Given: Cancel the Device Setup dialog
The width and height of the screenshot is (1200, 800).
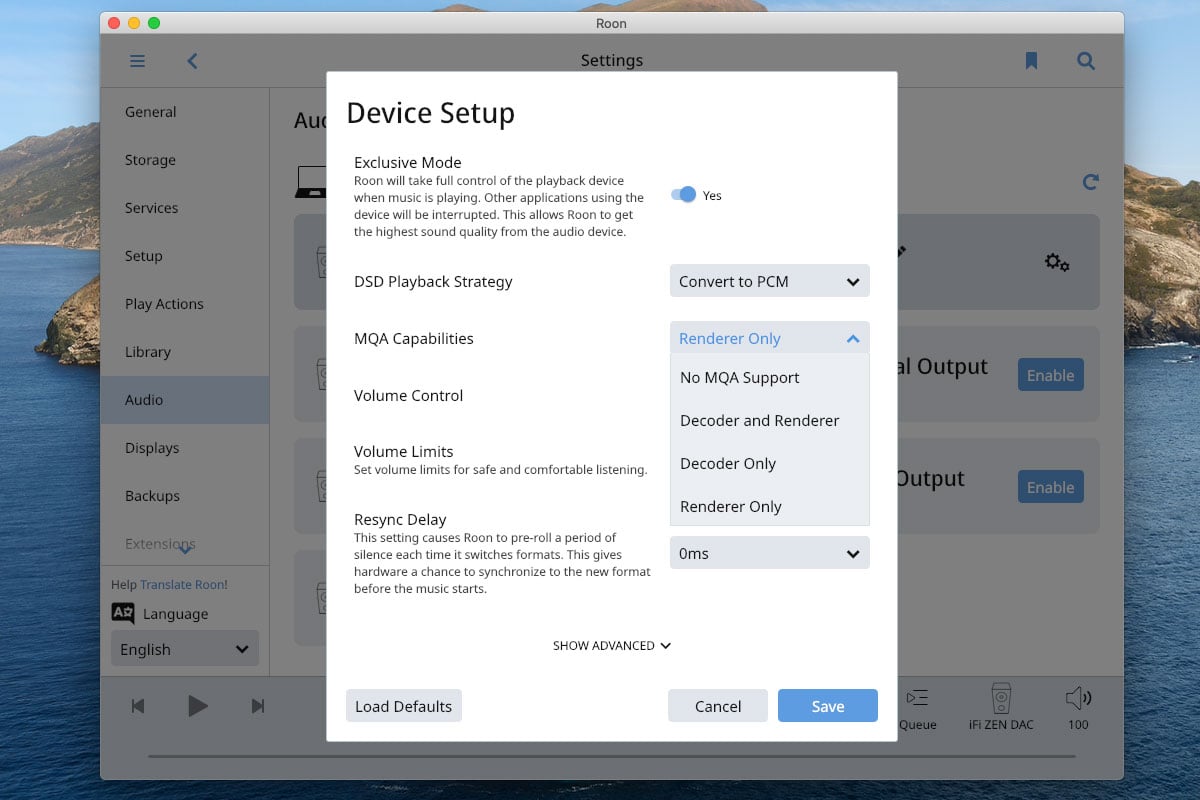Looking at the screenshot, I should [x=718, y=706].
